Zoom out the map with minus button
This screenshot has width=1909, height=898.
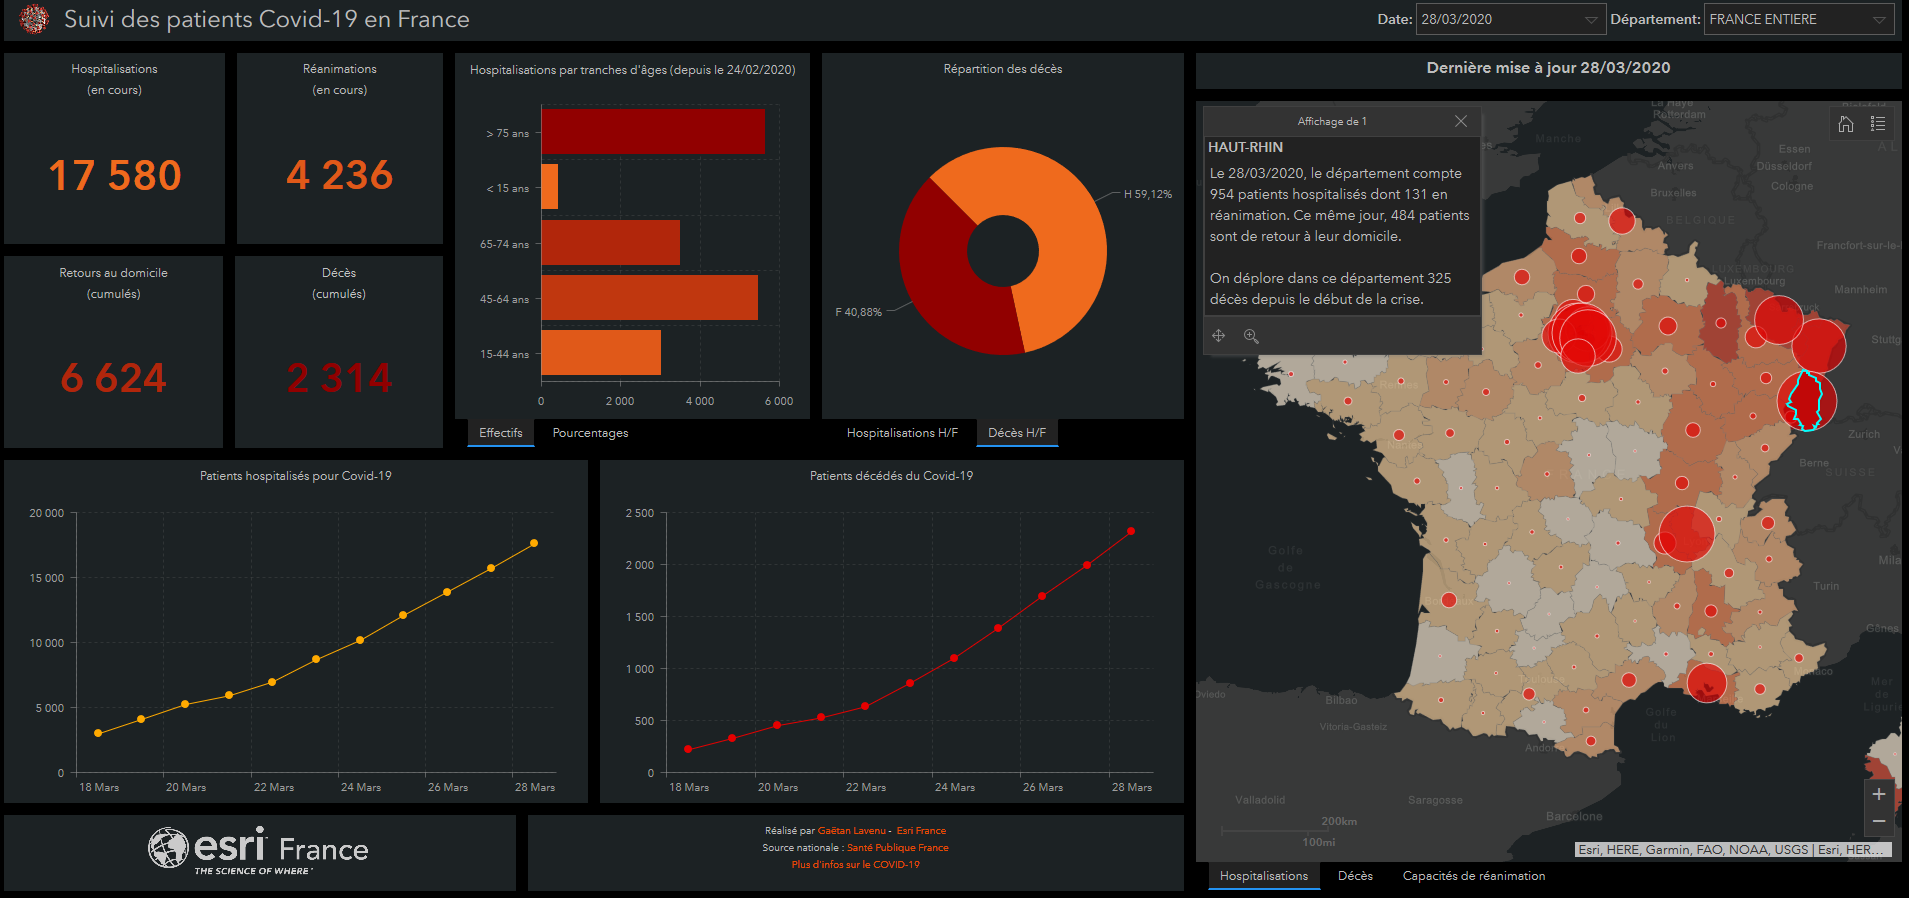(x=1879, y=821)
